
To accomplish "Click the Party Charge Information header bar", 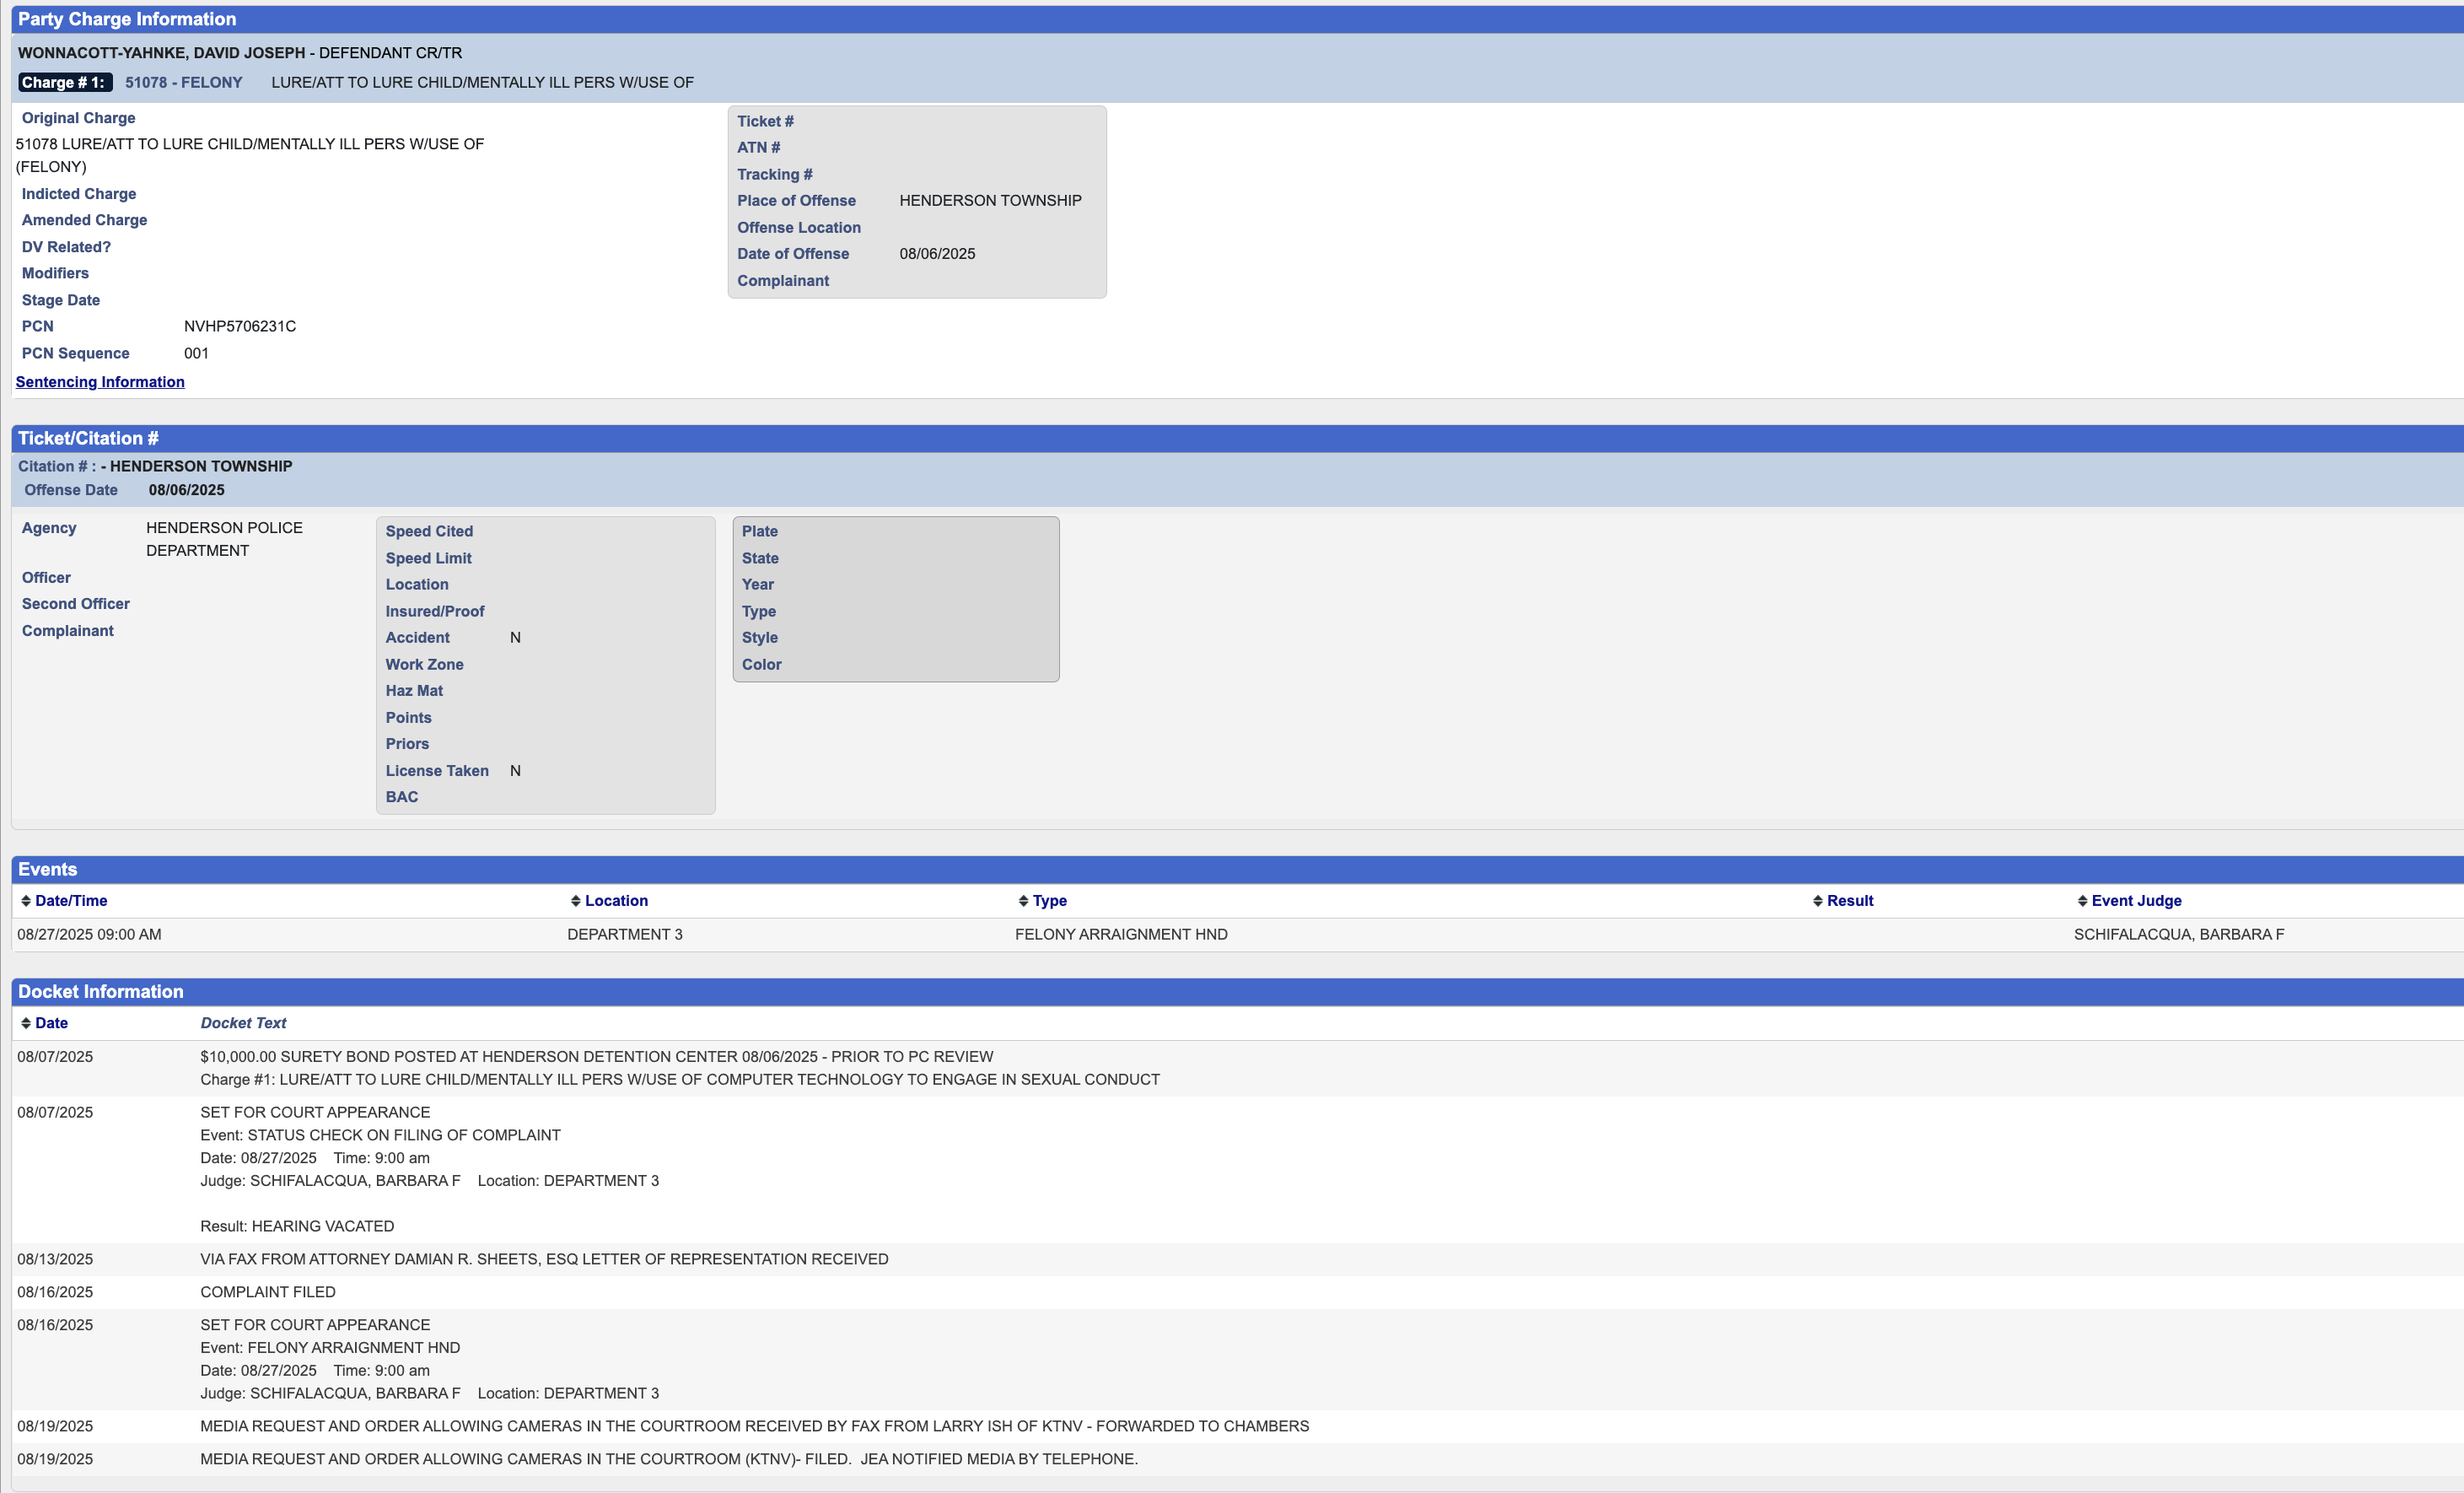I will coord(127,19).
